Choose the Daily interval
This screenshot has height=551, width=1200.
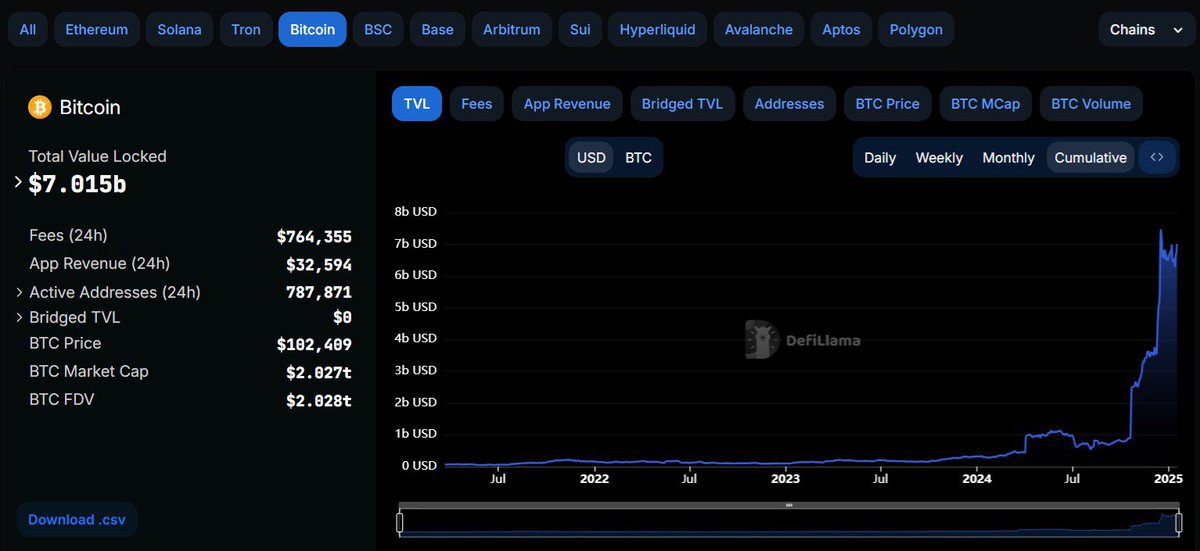pyautogui.click(x=880, y=158)
